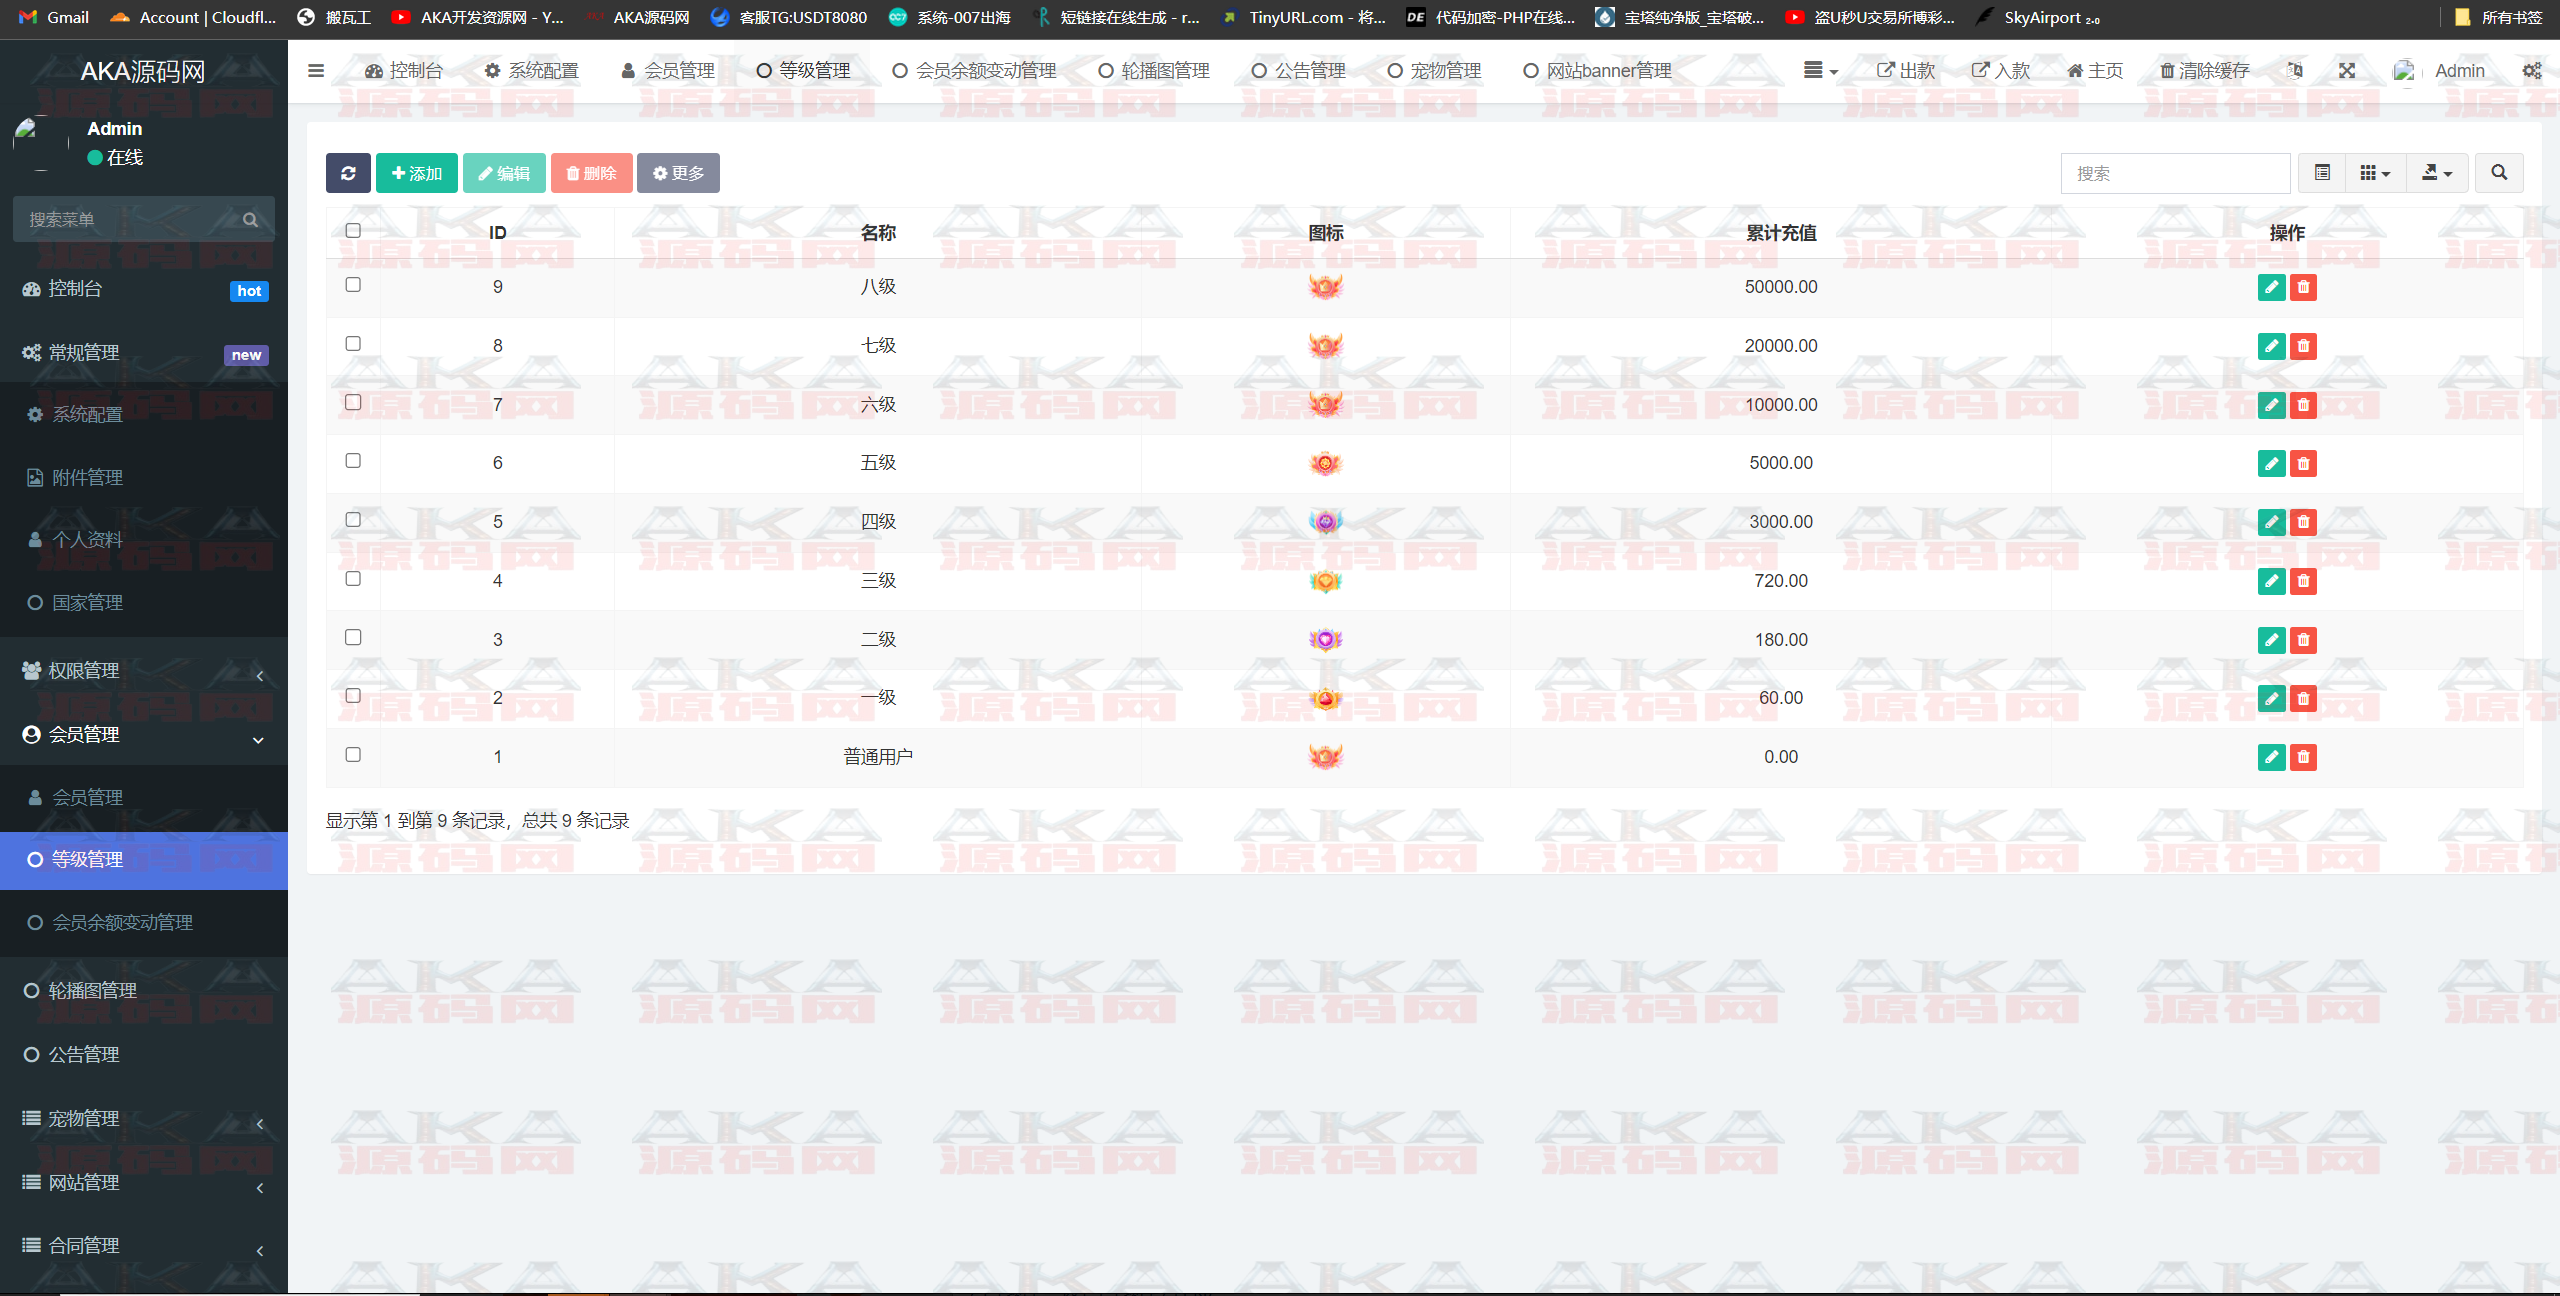Open 会员余额变动管理 in the sidebar

(122, 923)
